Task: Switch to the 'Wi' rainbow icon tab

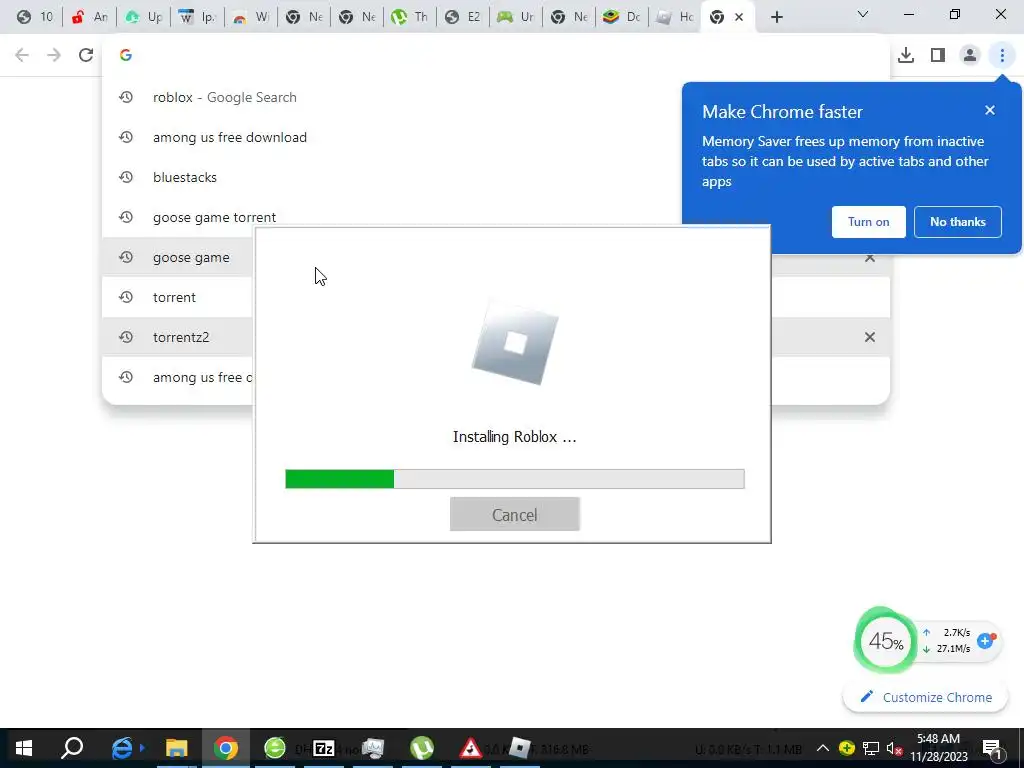Action: tap(250, 17)
